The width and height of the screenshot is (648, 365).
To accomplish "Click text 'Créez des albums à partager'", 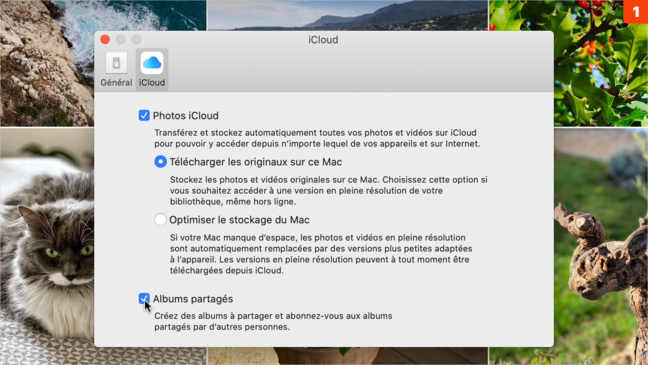I will [213, 316].
